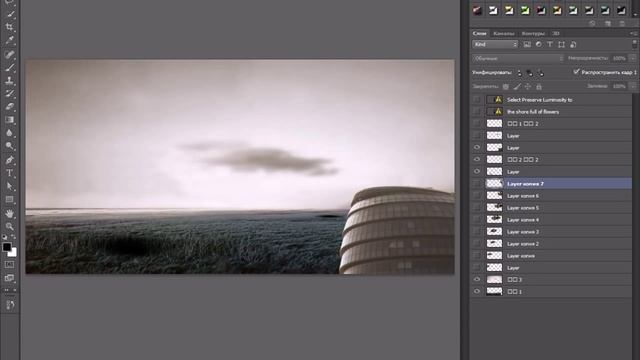Show the Layer копия 5 layer
The width and height of the screenshot is (640, 360).
(x=477, y=208)
